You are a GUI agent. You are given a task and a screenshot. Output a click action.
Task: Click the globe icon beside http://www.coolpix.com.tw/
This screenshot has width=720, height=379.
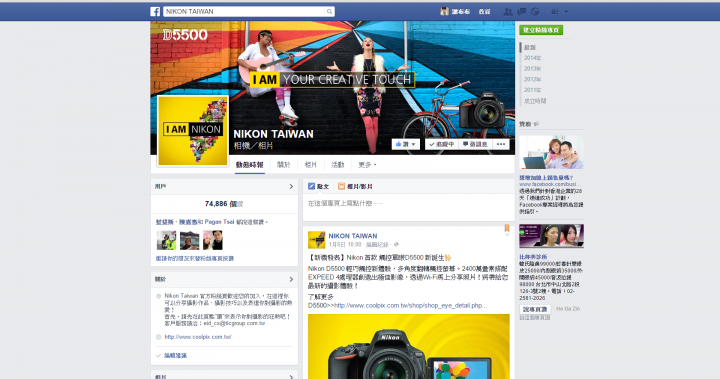pos(158,337)
